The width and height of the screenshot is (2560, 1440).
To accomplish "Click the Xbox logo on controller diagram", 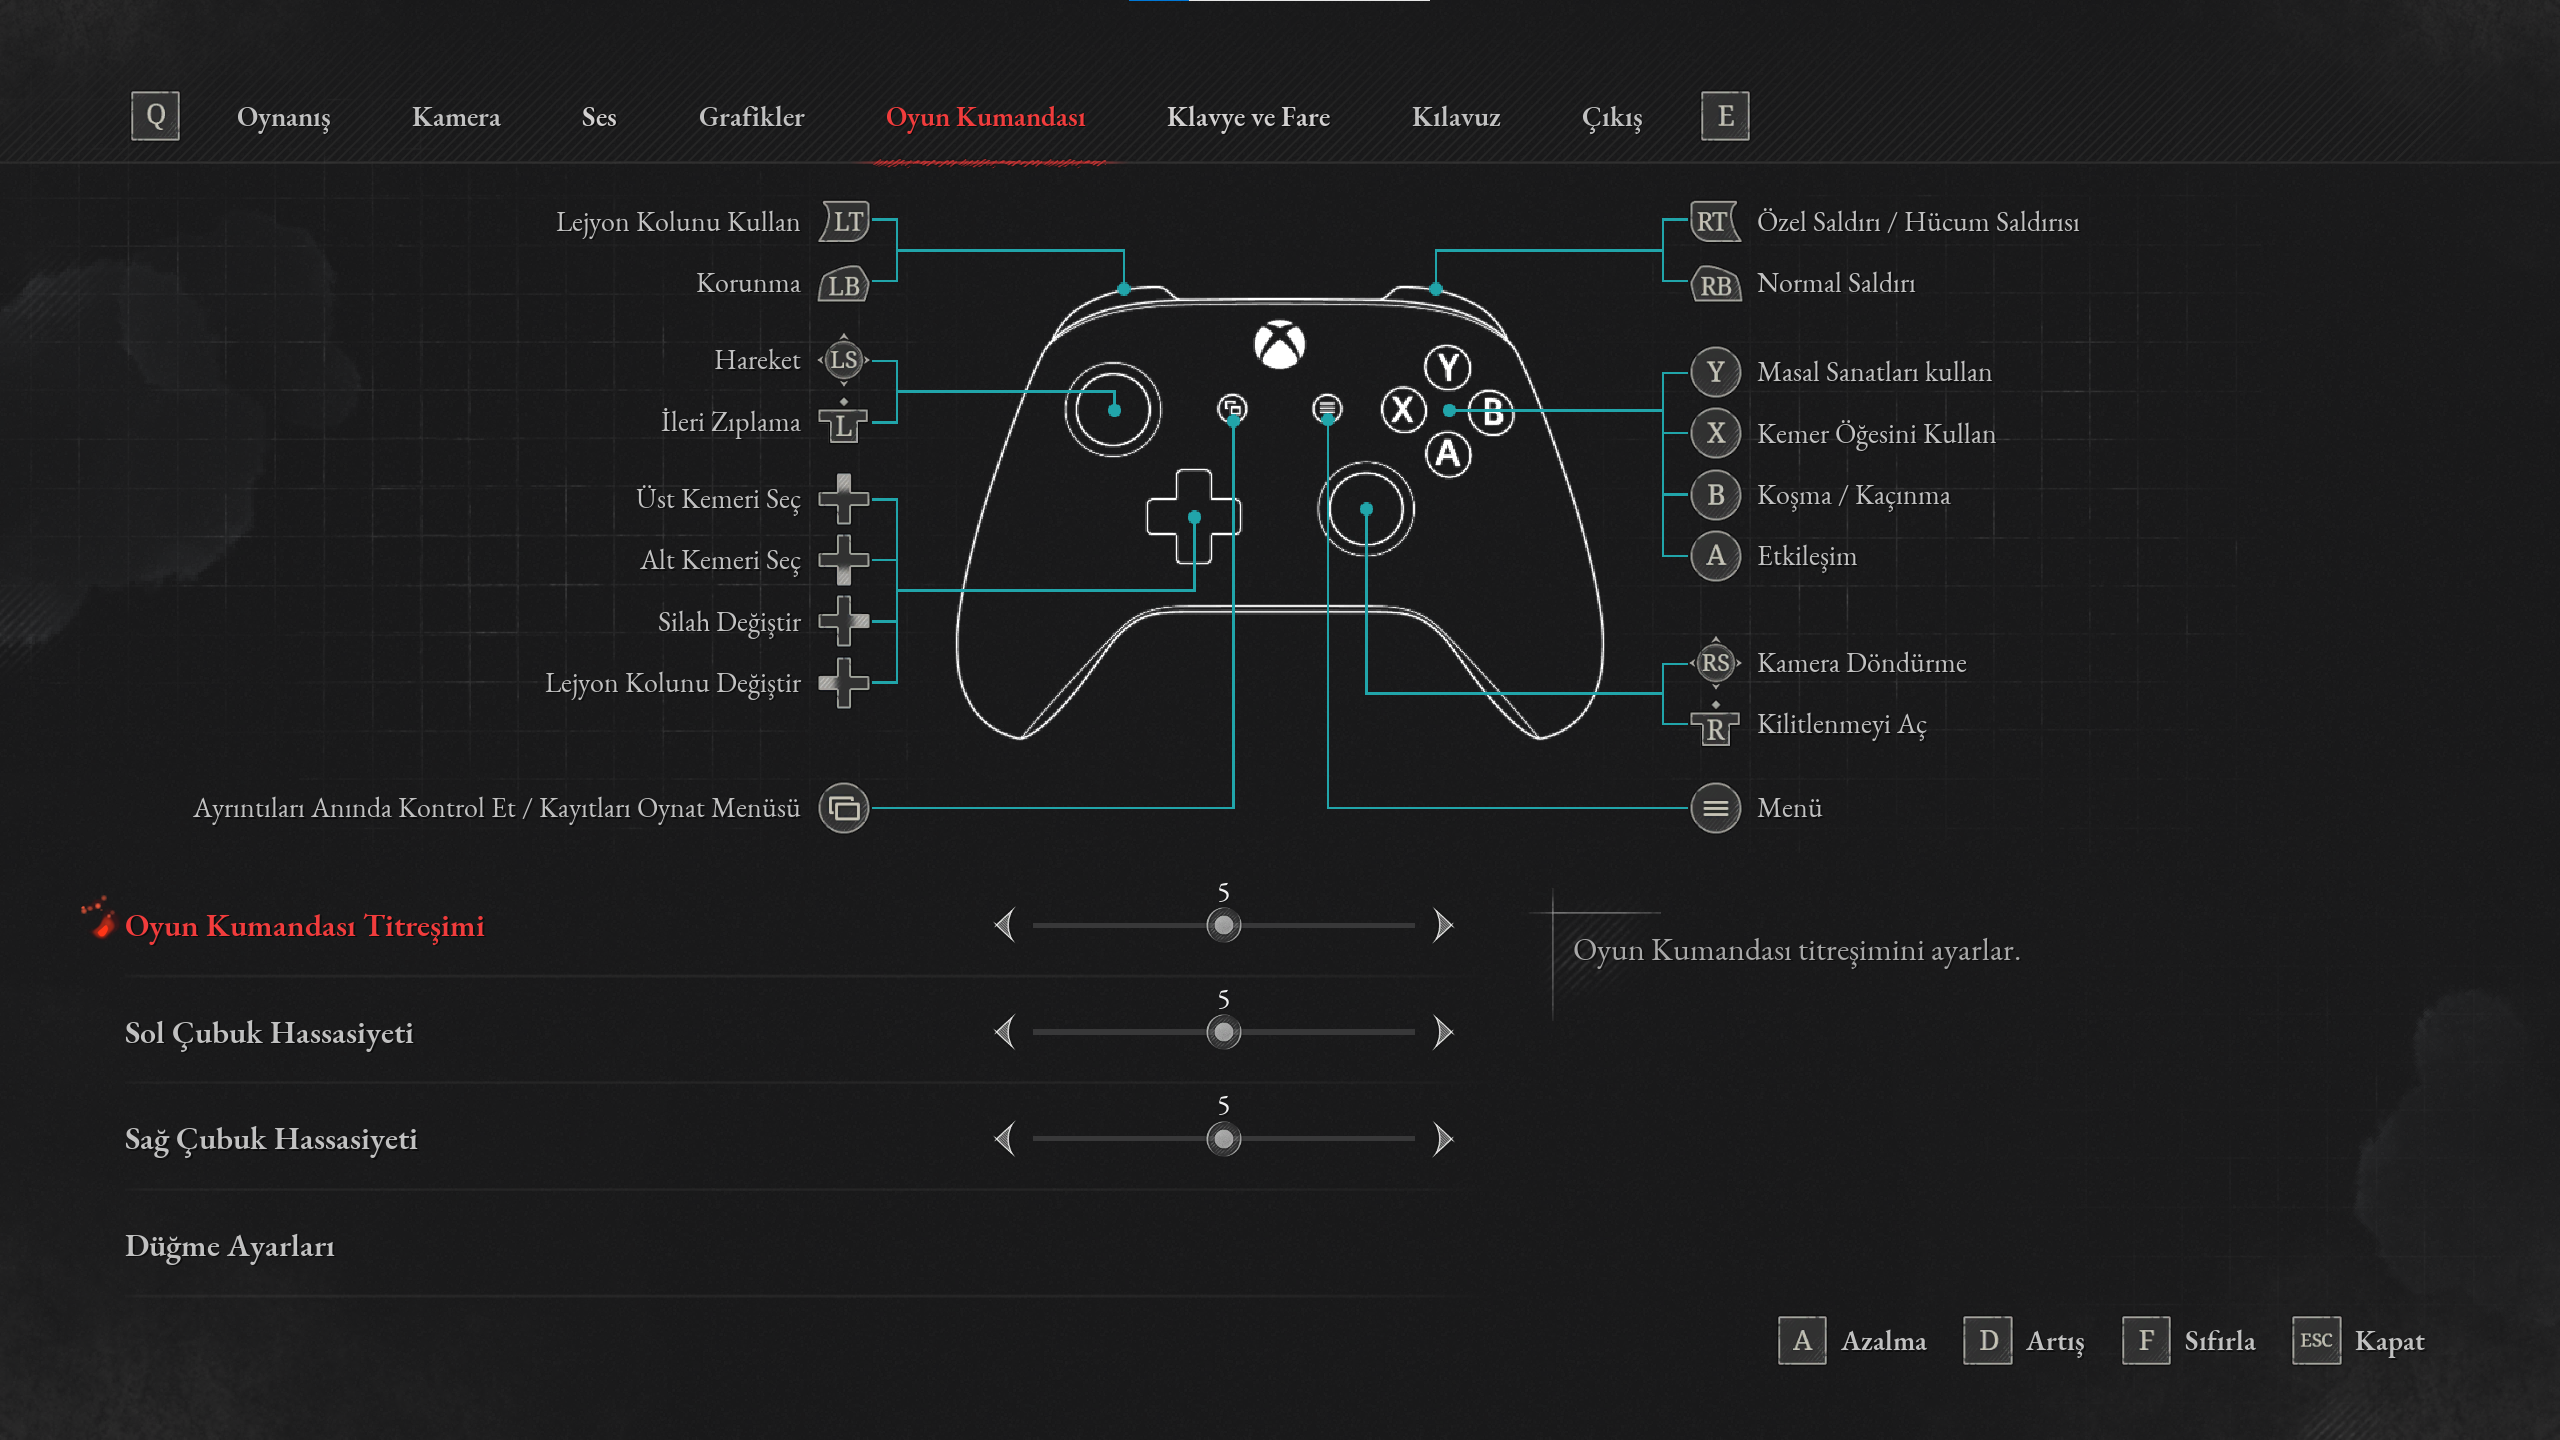I will pyautogui.click(x=1280, y=345).
